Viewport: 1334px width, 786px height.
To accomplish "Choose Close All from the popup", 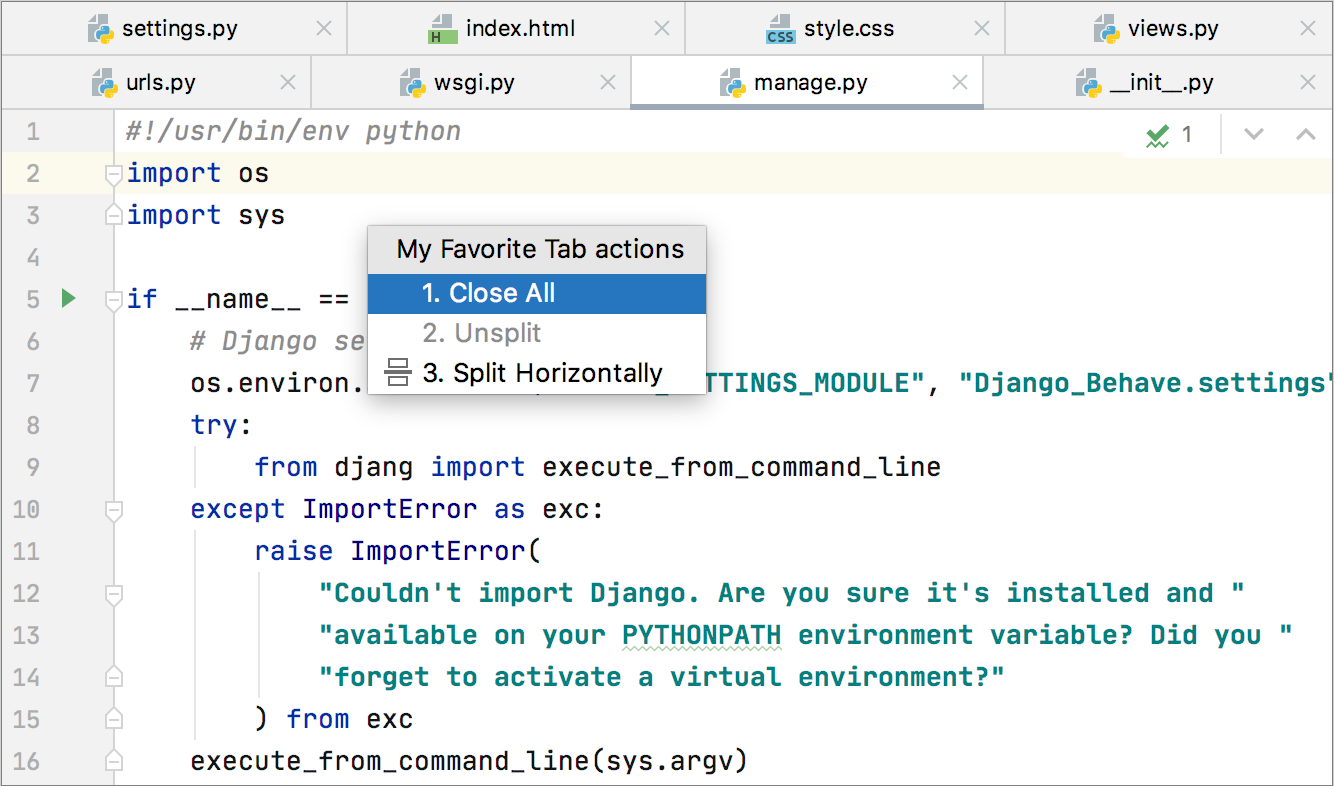I will point(490,293).
